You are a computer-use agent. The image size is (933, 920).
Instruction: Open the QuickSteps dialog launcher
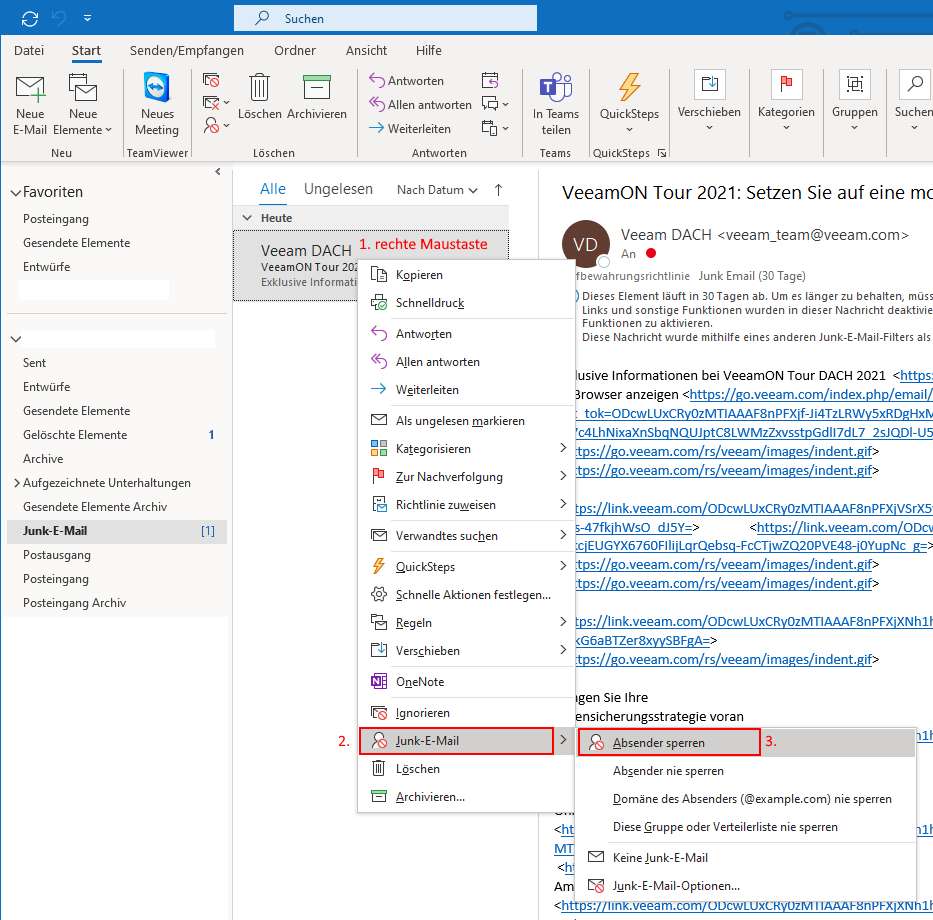662,153
